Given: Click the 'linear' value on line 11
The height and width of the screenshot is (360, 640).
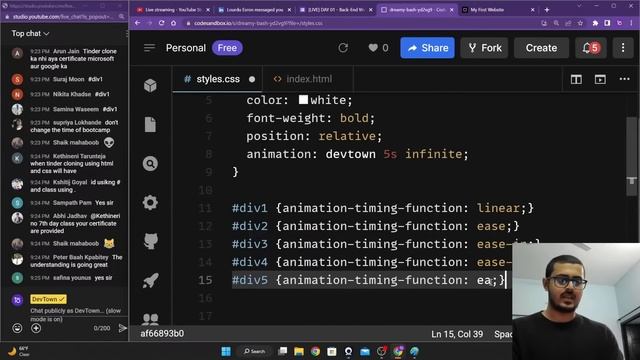Looking at the screenshot, I should [498, 208].
